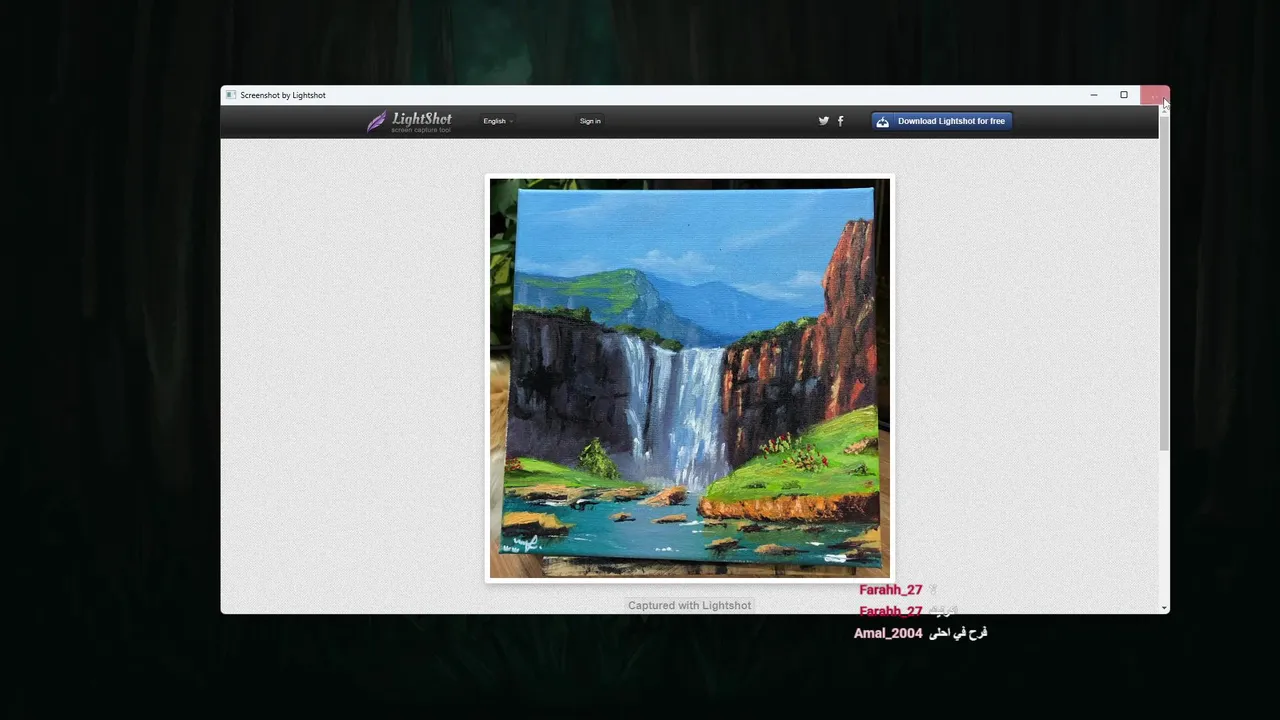Open the Facebook share icon

pyautogui.click(x=840, y=121)
